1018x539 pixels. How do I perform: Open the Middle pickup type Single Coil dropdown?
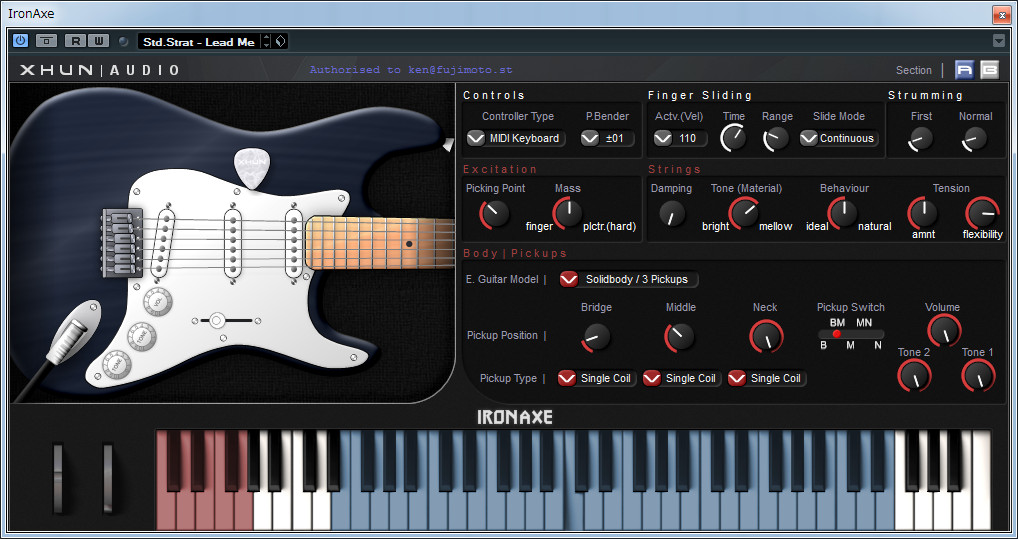pos(682,379)
